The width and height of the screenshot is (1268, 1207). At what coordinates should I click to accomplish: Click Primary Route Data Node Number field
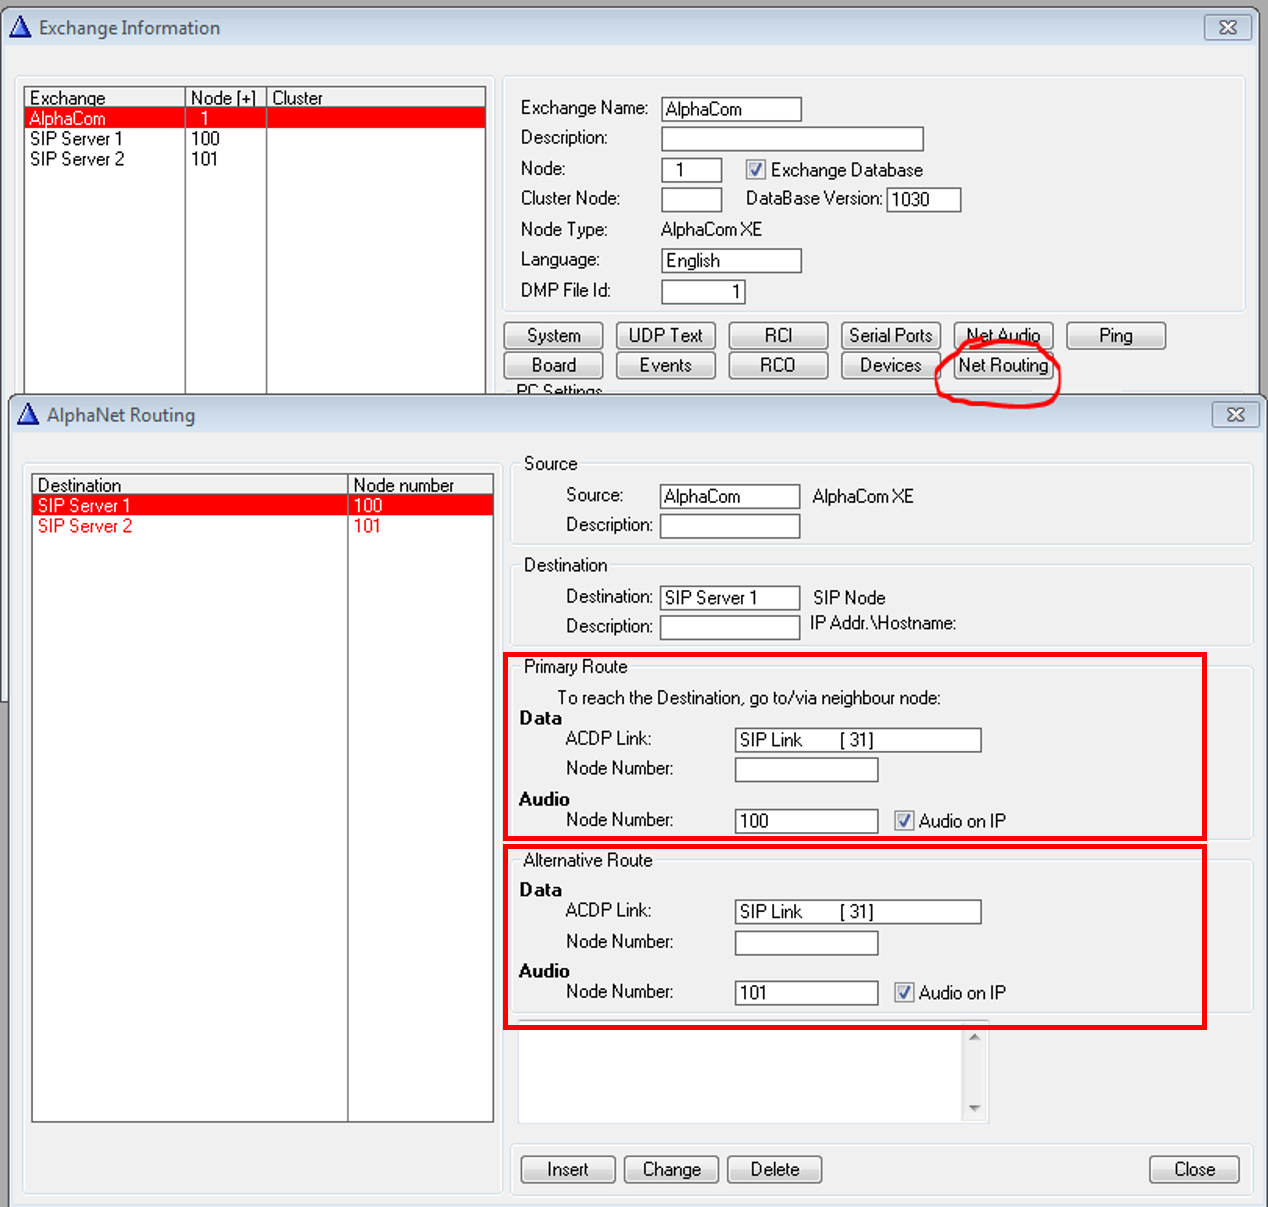click(806, 770)
